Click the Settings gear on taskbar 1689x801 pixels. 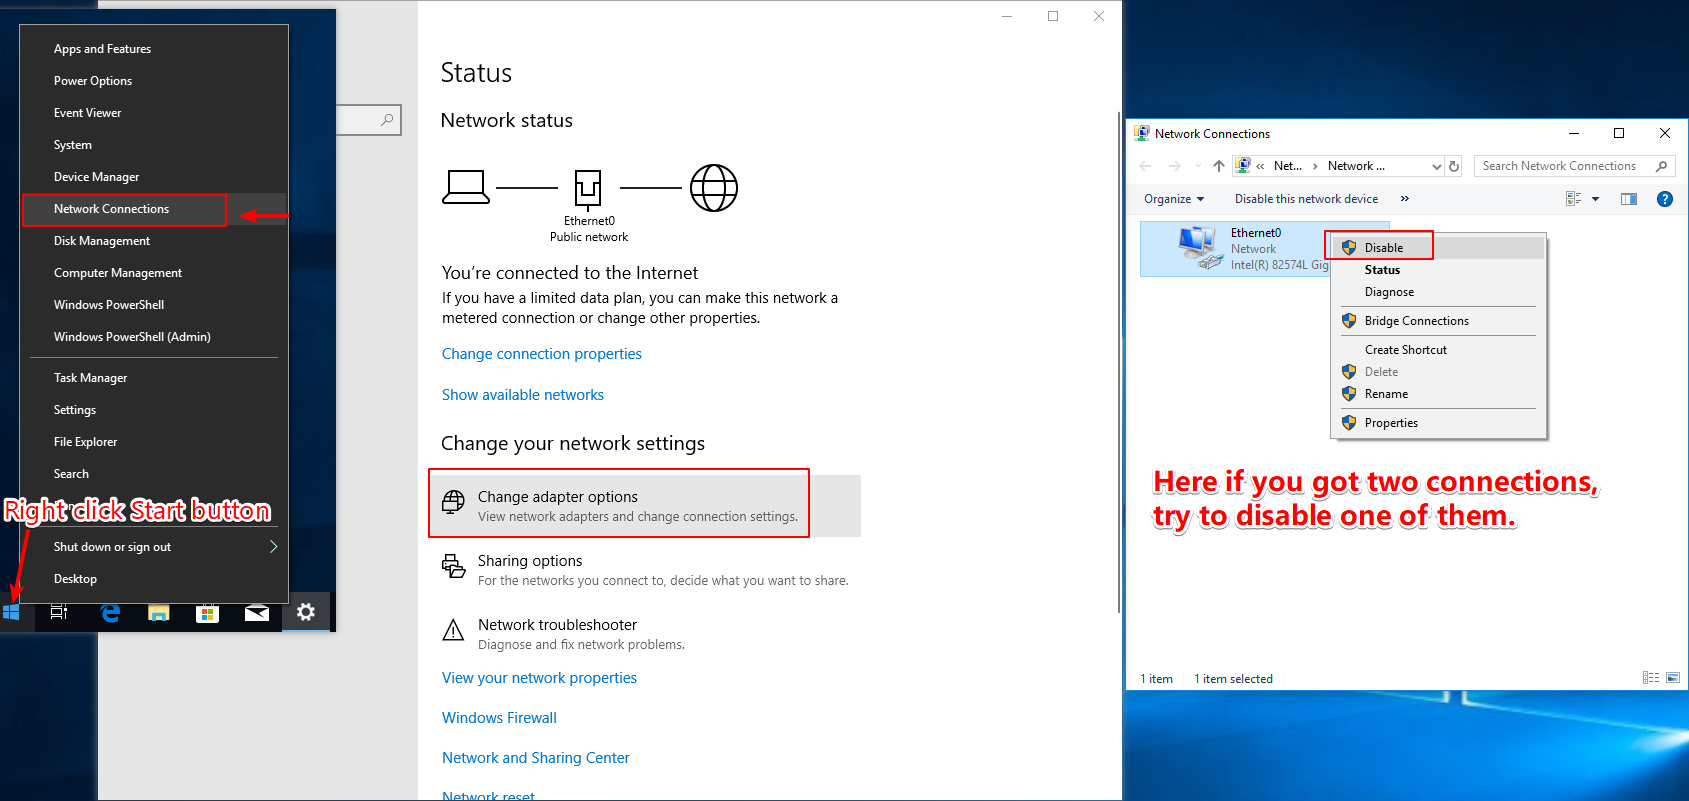coord(306,612)
